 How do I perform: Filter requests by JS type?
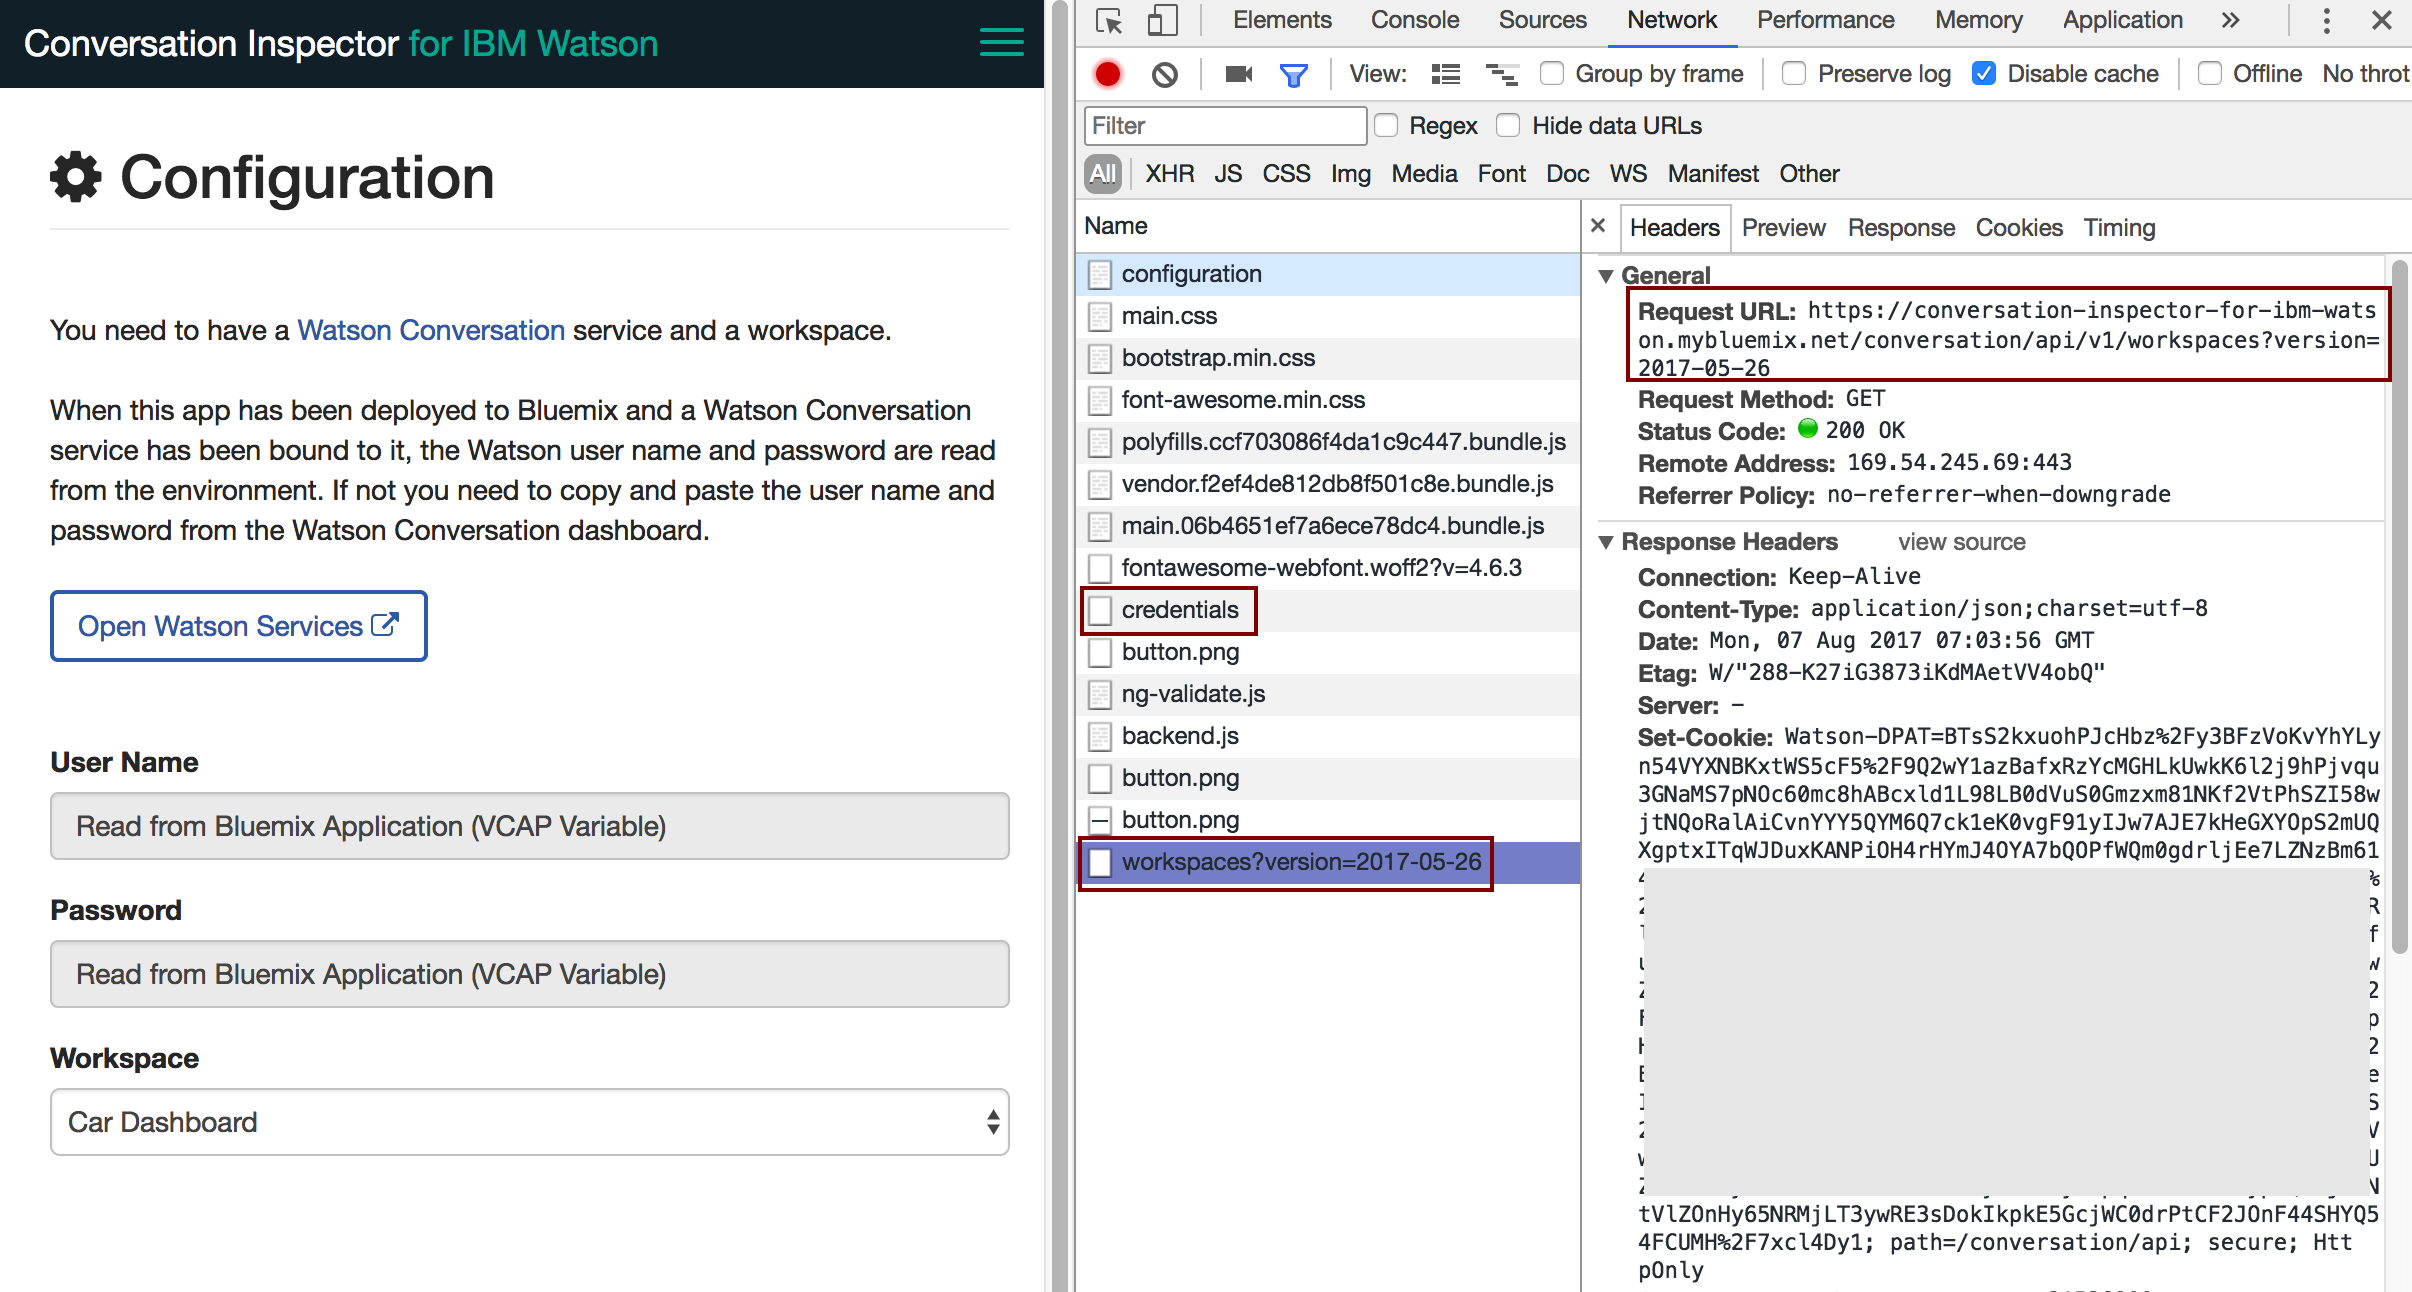pos(1228,174)
